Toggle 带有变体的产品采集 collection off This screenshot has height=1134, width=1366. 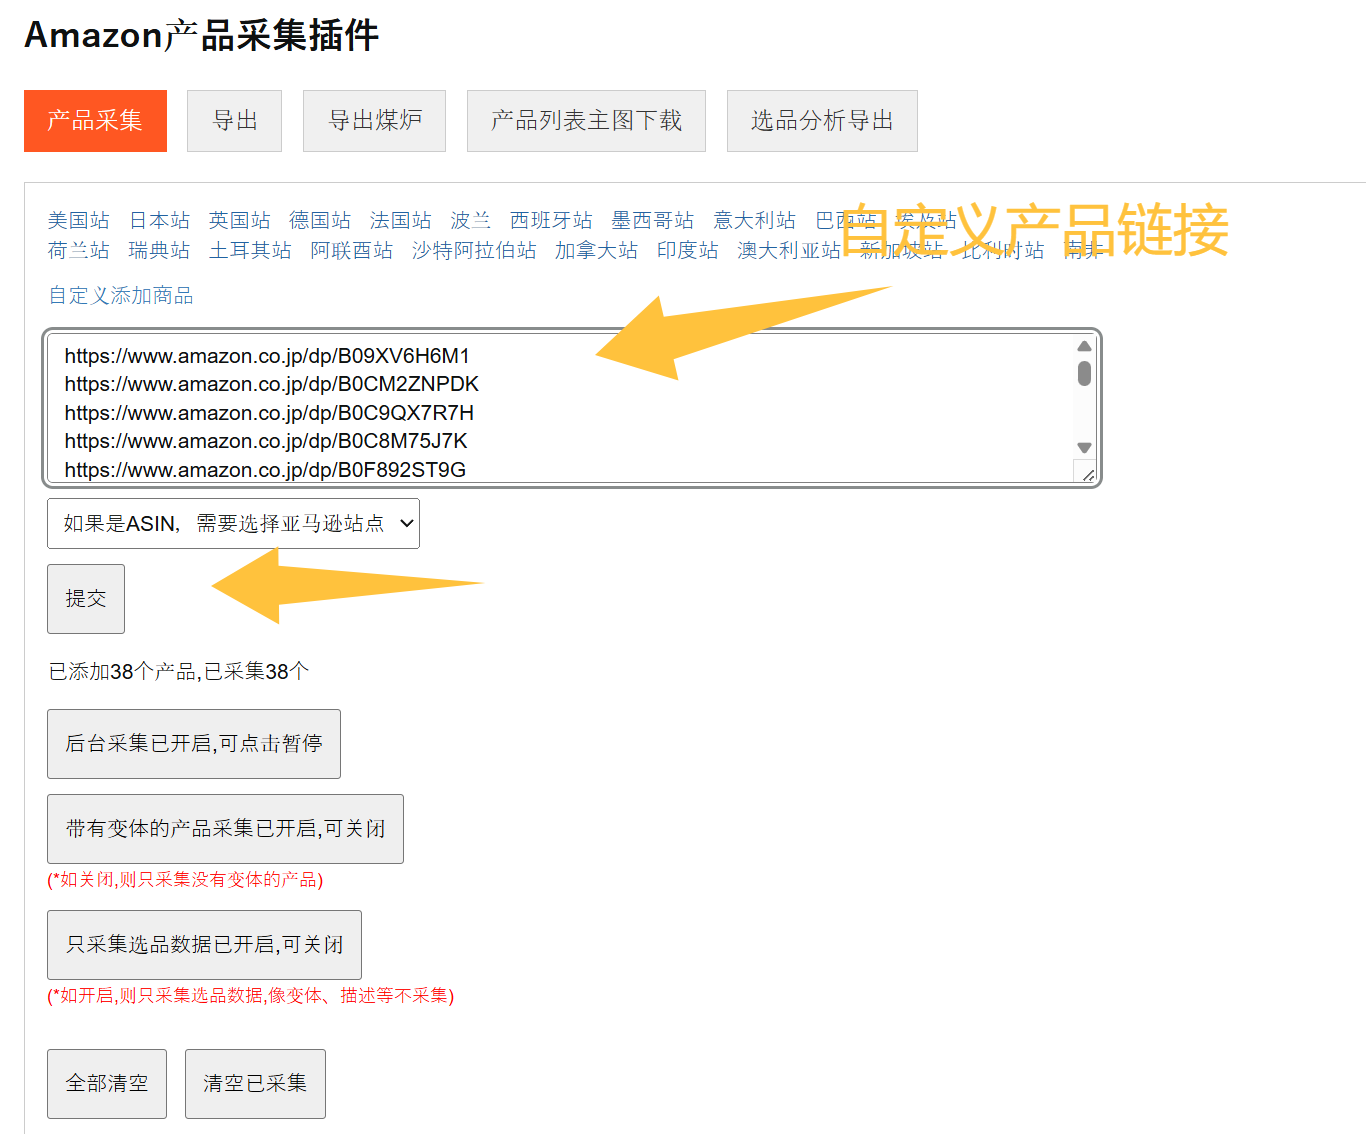[225, 828]
